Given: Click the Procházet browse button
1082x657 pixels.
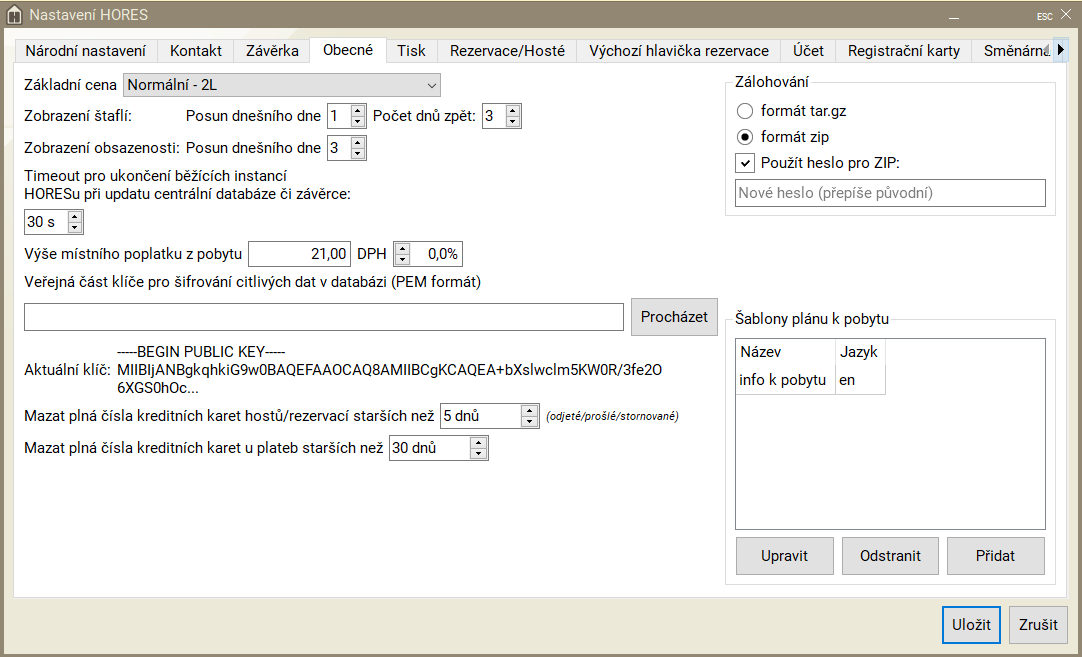Looking at the screenshot, I should click(674, 317).
